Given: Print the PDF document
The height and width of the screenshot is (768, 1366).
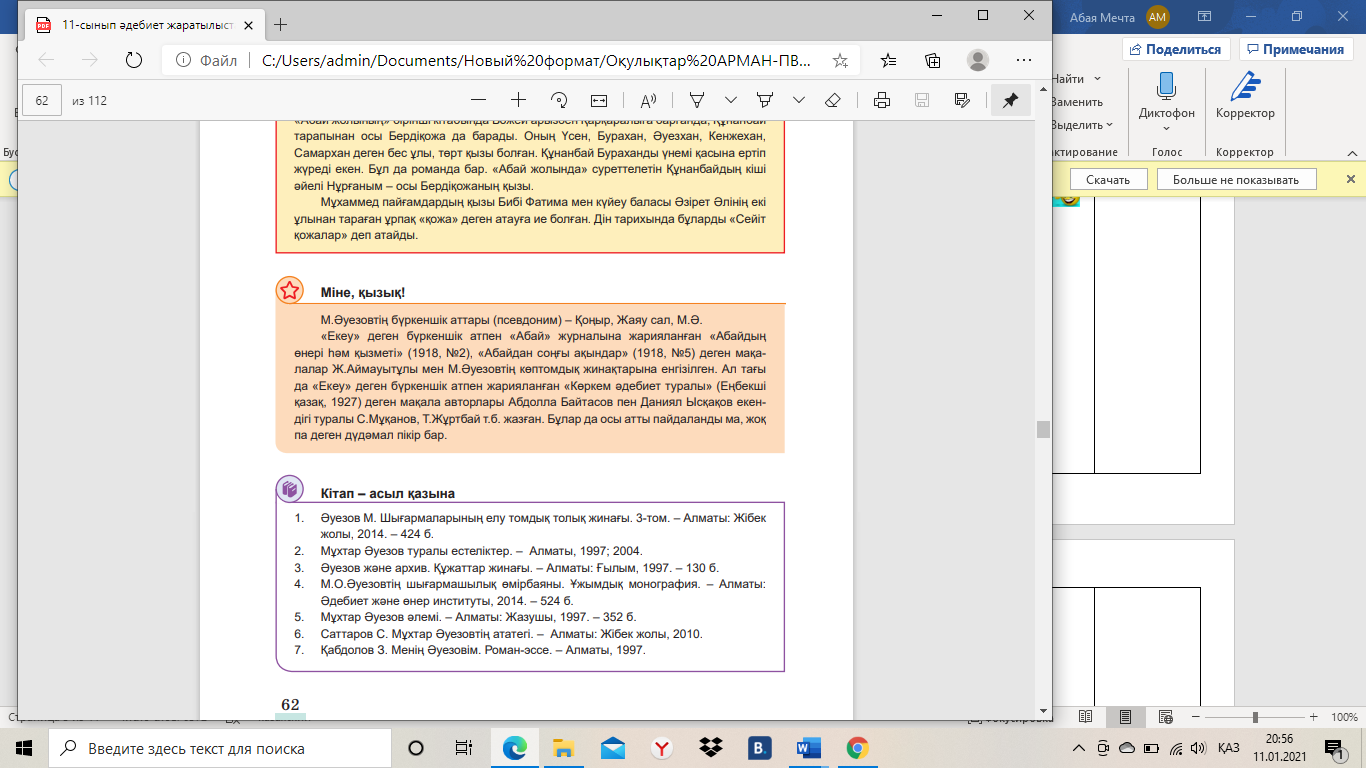Looking at the screenshot, I should (x=881, y=100).
